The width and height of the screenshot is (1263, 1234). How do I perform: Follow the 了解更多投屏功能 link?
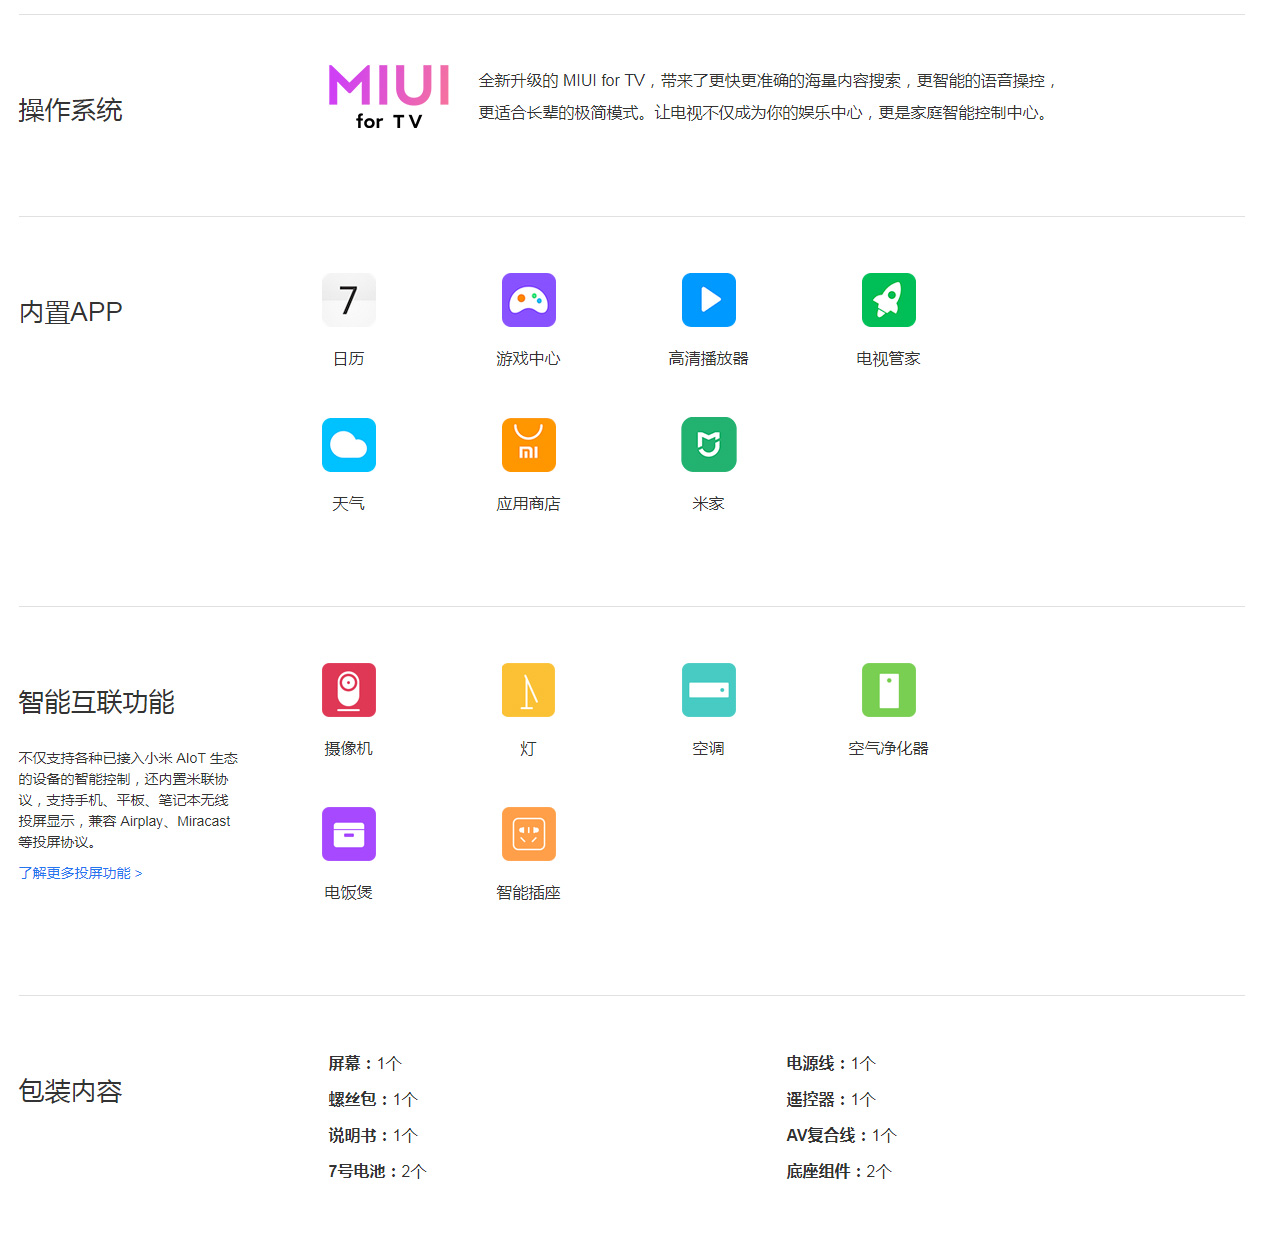(80, 873)
